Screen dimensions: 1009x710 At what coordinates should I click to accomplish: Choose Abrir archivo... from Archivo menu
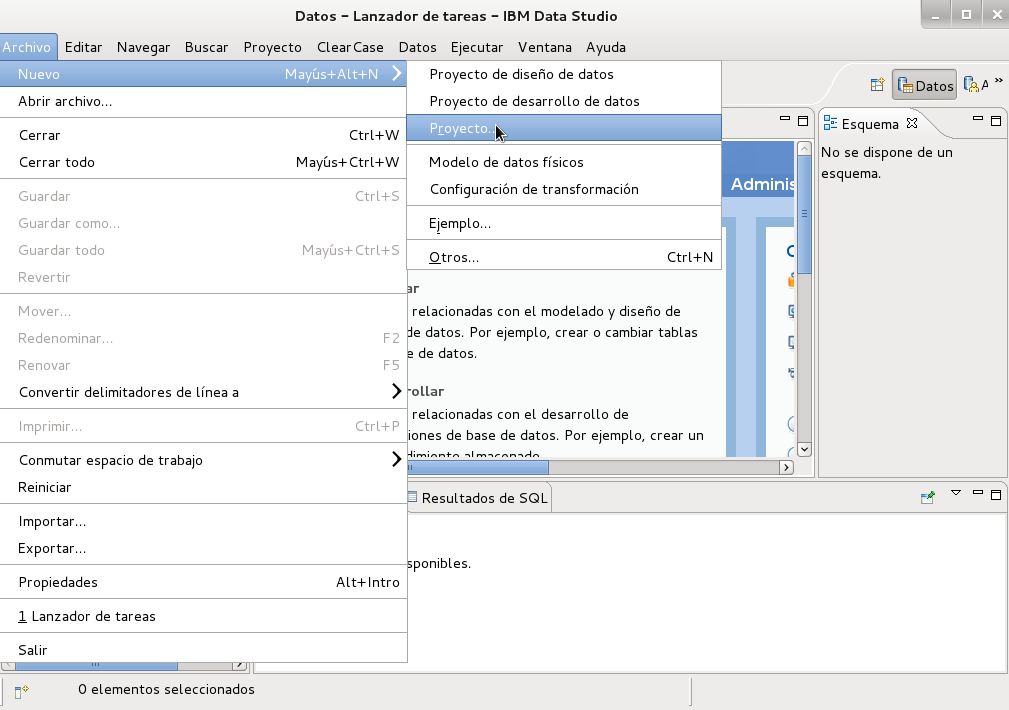pyautogui.click(x=203, y=101)
